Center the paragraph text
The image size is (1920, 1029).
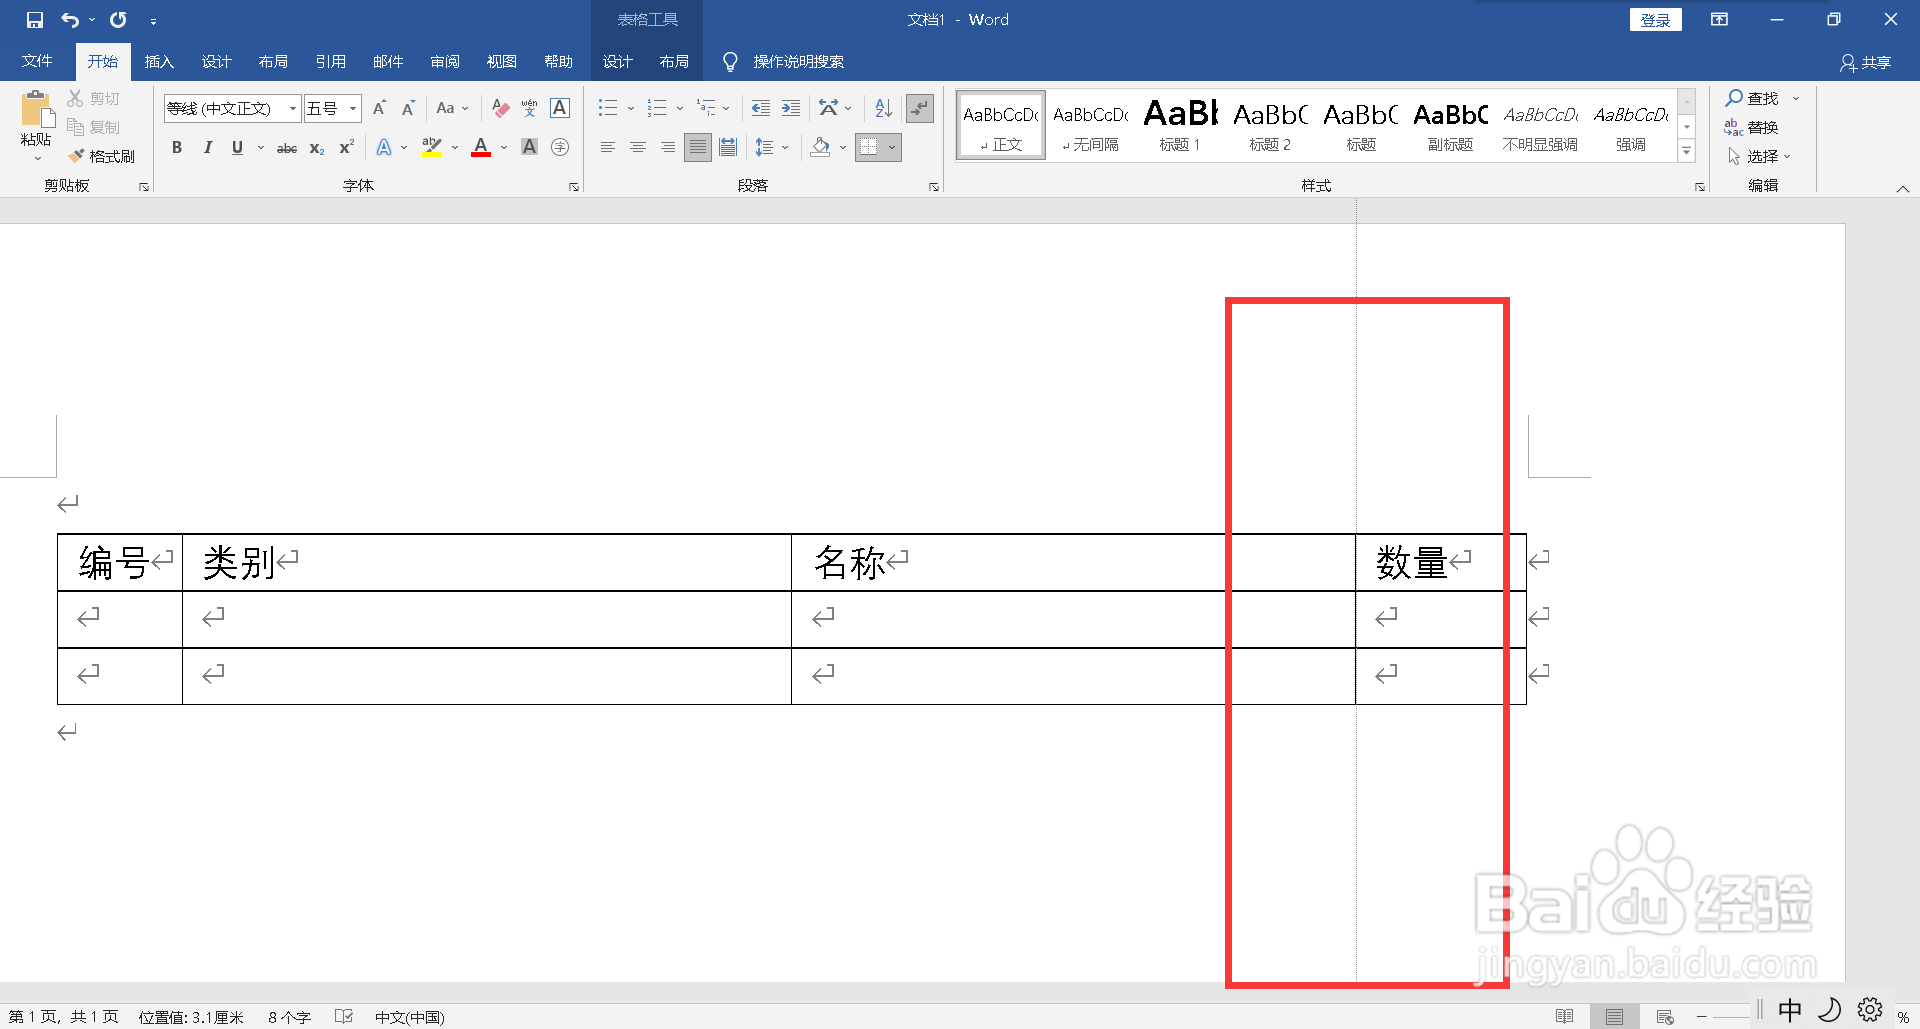(x=637, y=148)
